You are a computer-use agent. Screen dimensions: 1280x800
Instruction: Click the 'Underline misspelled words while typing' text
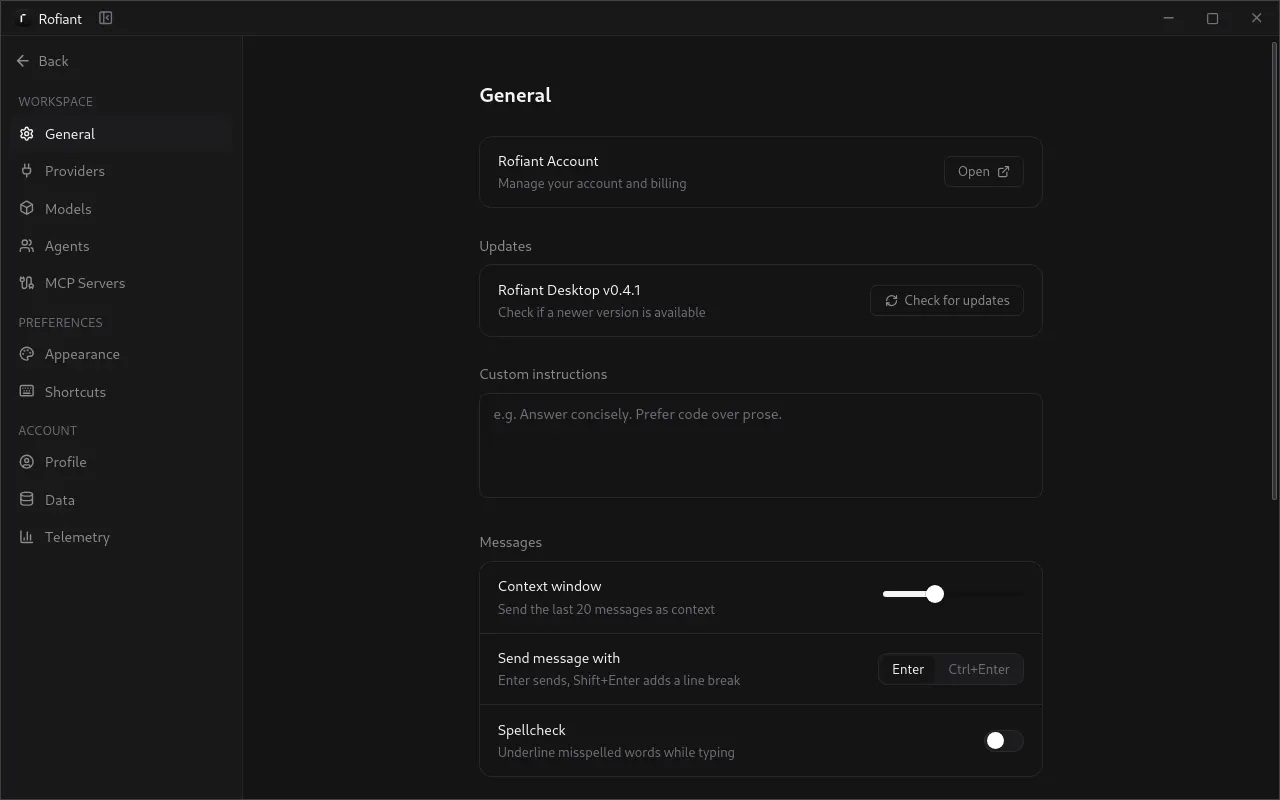(x=616, y=752)
